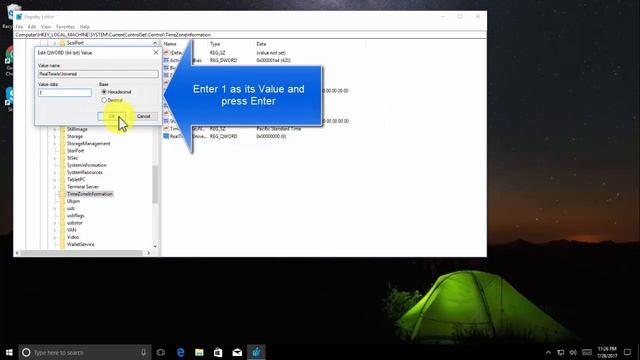The width and height of the screenshot is (640, 360).
Task: Open the Microsoft Store taskbar icon
Action: pyautogui.click(x=218, y=352)
